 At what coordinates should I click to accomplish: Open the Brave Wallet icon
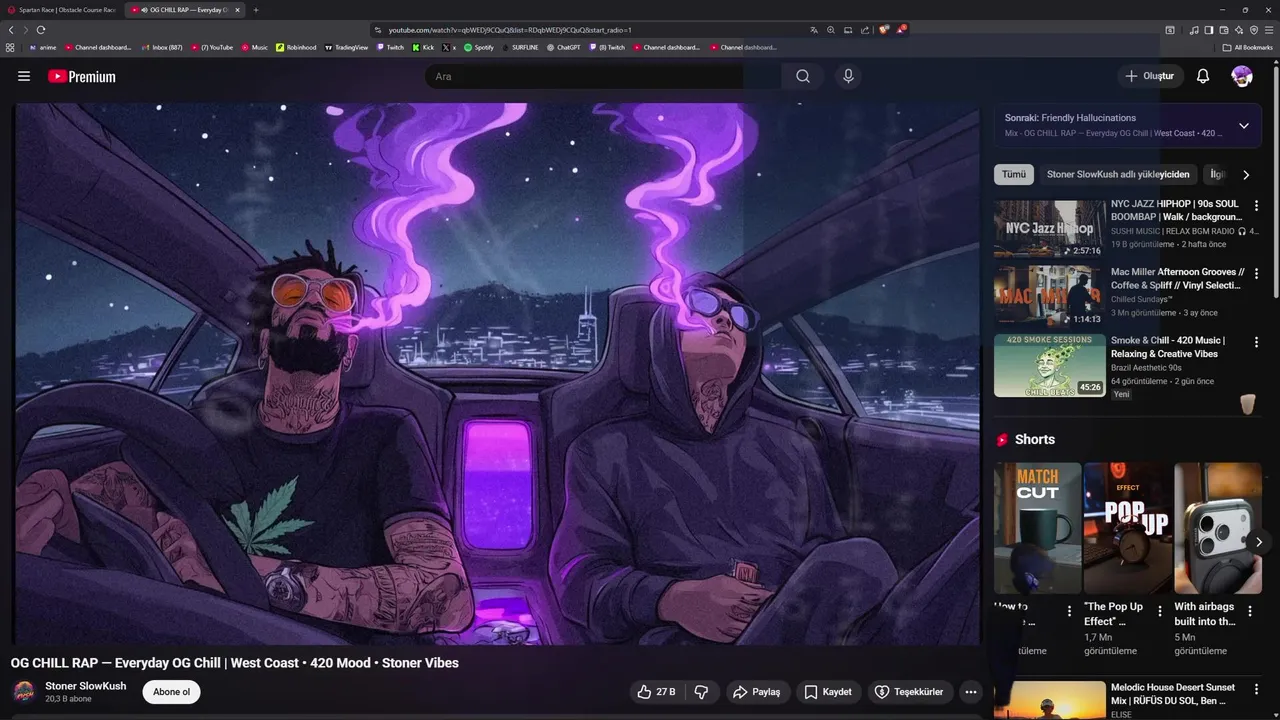point(1224,30)
